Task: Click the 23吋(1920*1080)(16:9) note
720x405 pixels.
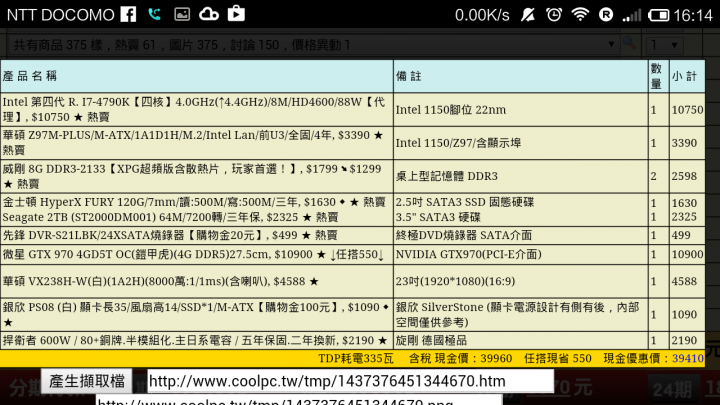Action: (456, 281)
